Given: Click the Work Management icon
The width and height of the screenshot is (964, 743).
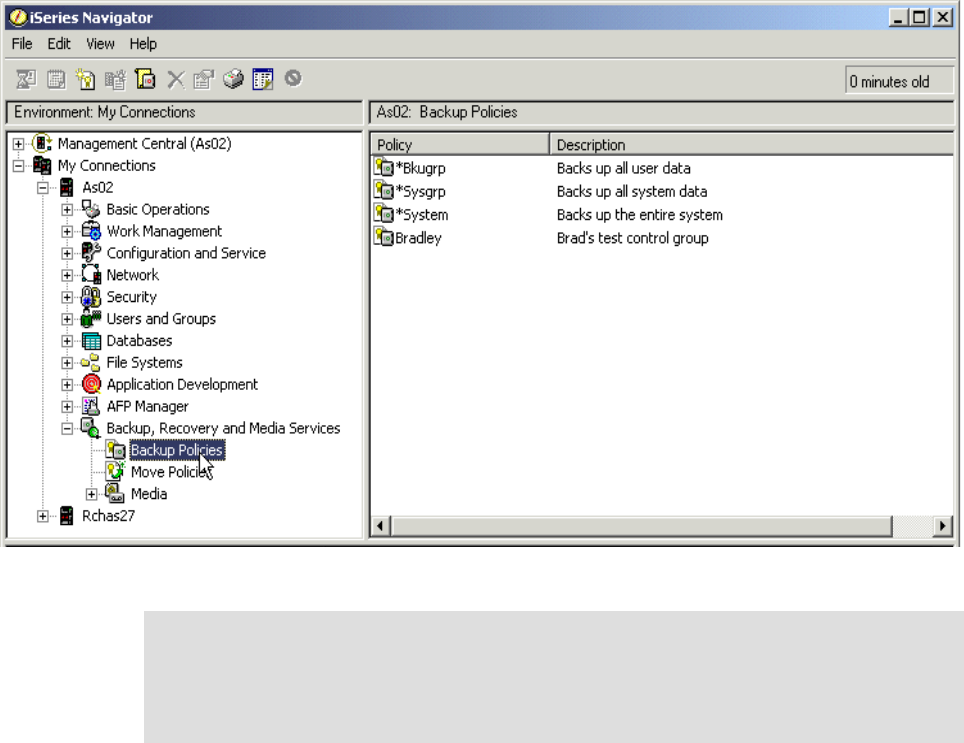Looking at the screenshot, I should [x=91, y=231].
